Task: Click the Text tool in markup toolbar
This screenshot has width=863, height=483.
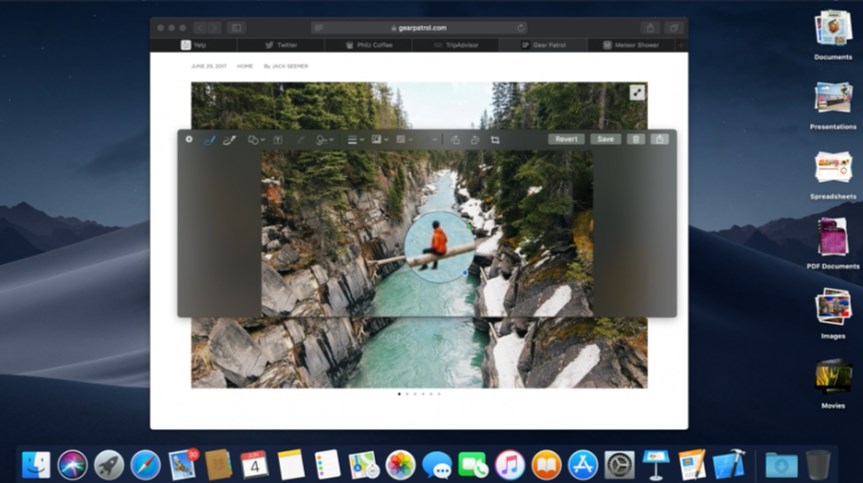Action: point(278,140)
